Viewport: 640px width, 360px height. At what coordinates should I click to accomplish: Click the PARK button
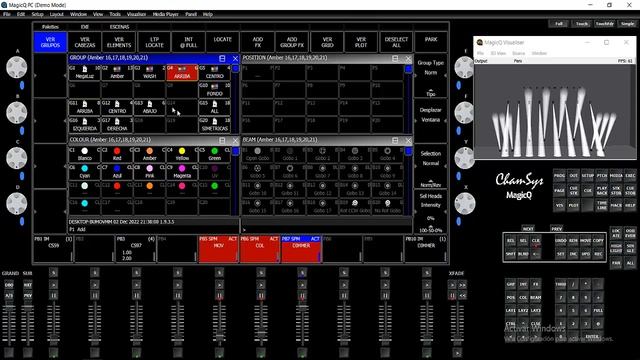click(x=431, y=42)
